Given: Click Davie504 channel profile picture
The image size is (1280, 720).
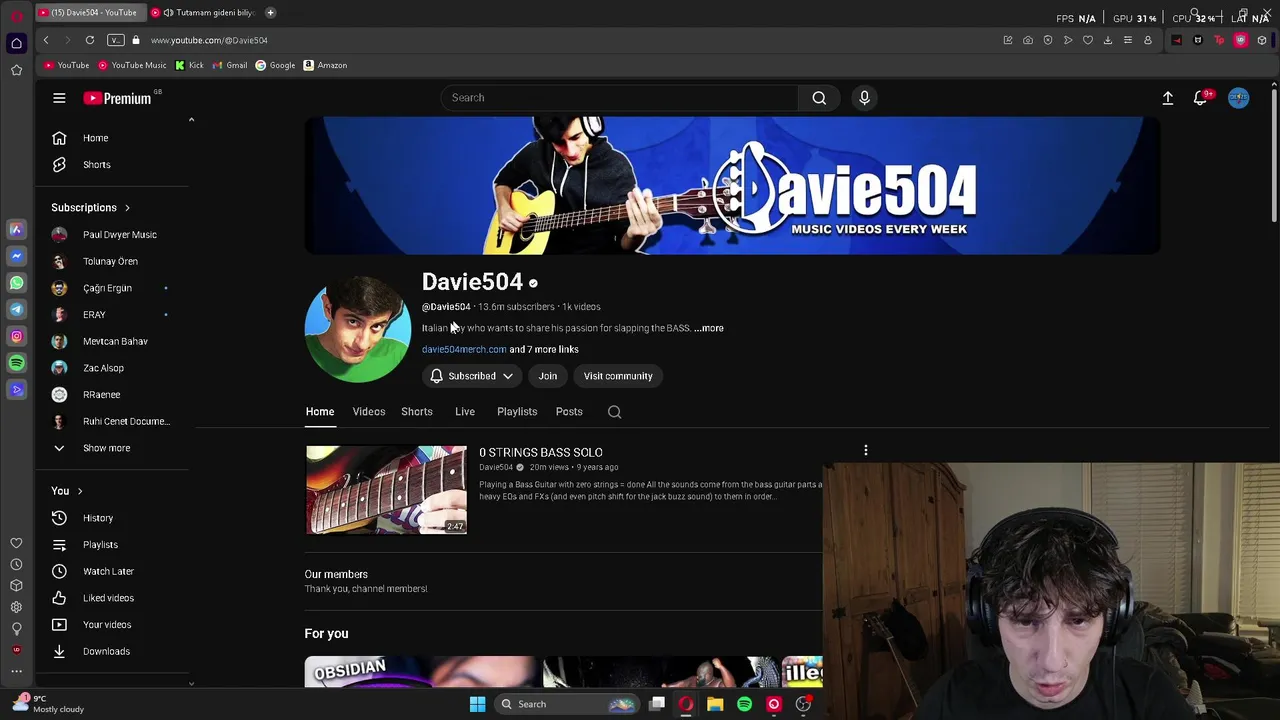Looking at the screenshot, I should [x=358, y=330].
